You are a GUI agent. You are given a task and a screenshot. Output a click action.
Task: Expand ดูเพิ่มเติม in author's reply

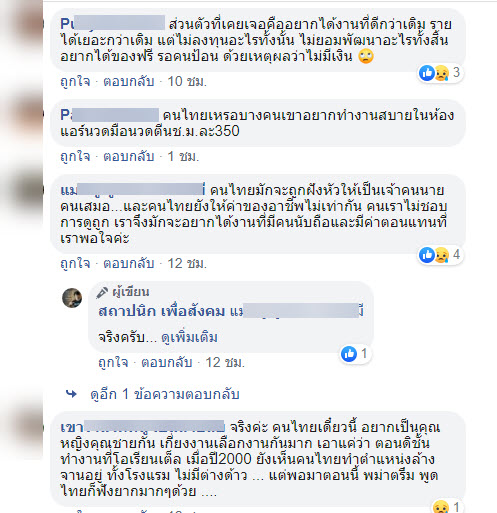[x=189, y=337]
